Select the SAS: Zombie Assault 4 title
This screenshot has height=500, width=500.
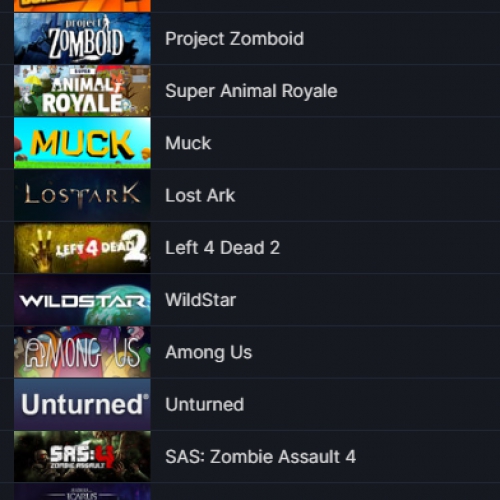click(260, 457)
